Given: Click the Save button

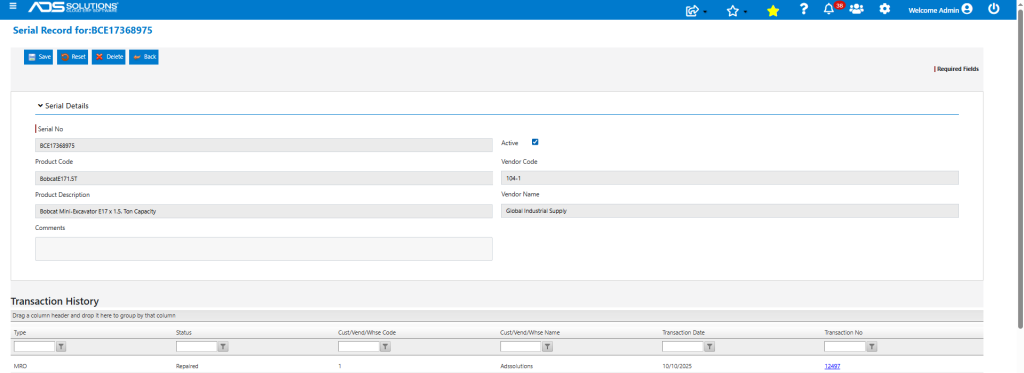Looking at the screenshot, I should point(39,57).
